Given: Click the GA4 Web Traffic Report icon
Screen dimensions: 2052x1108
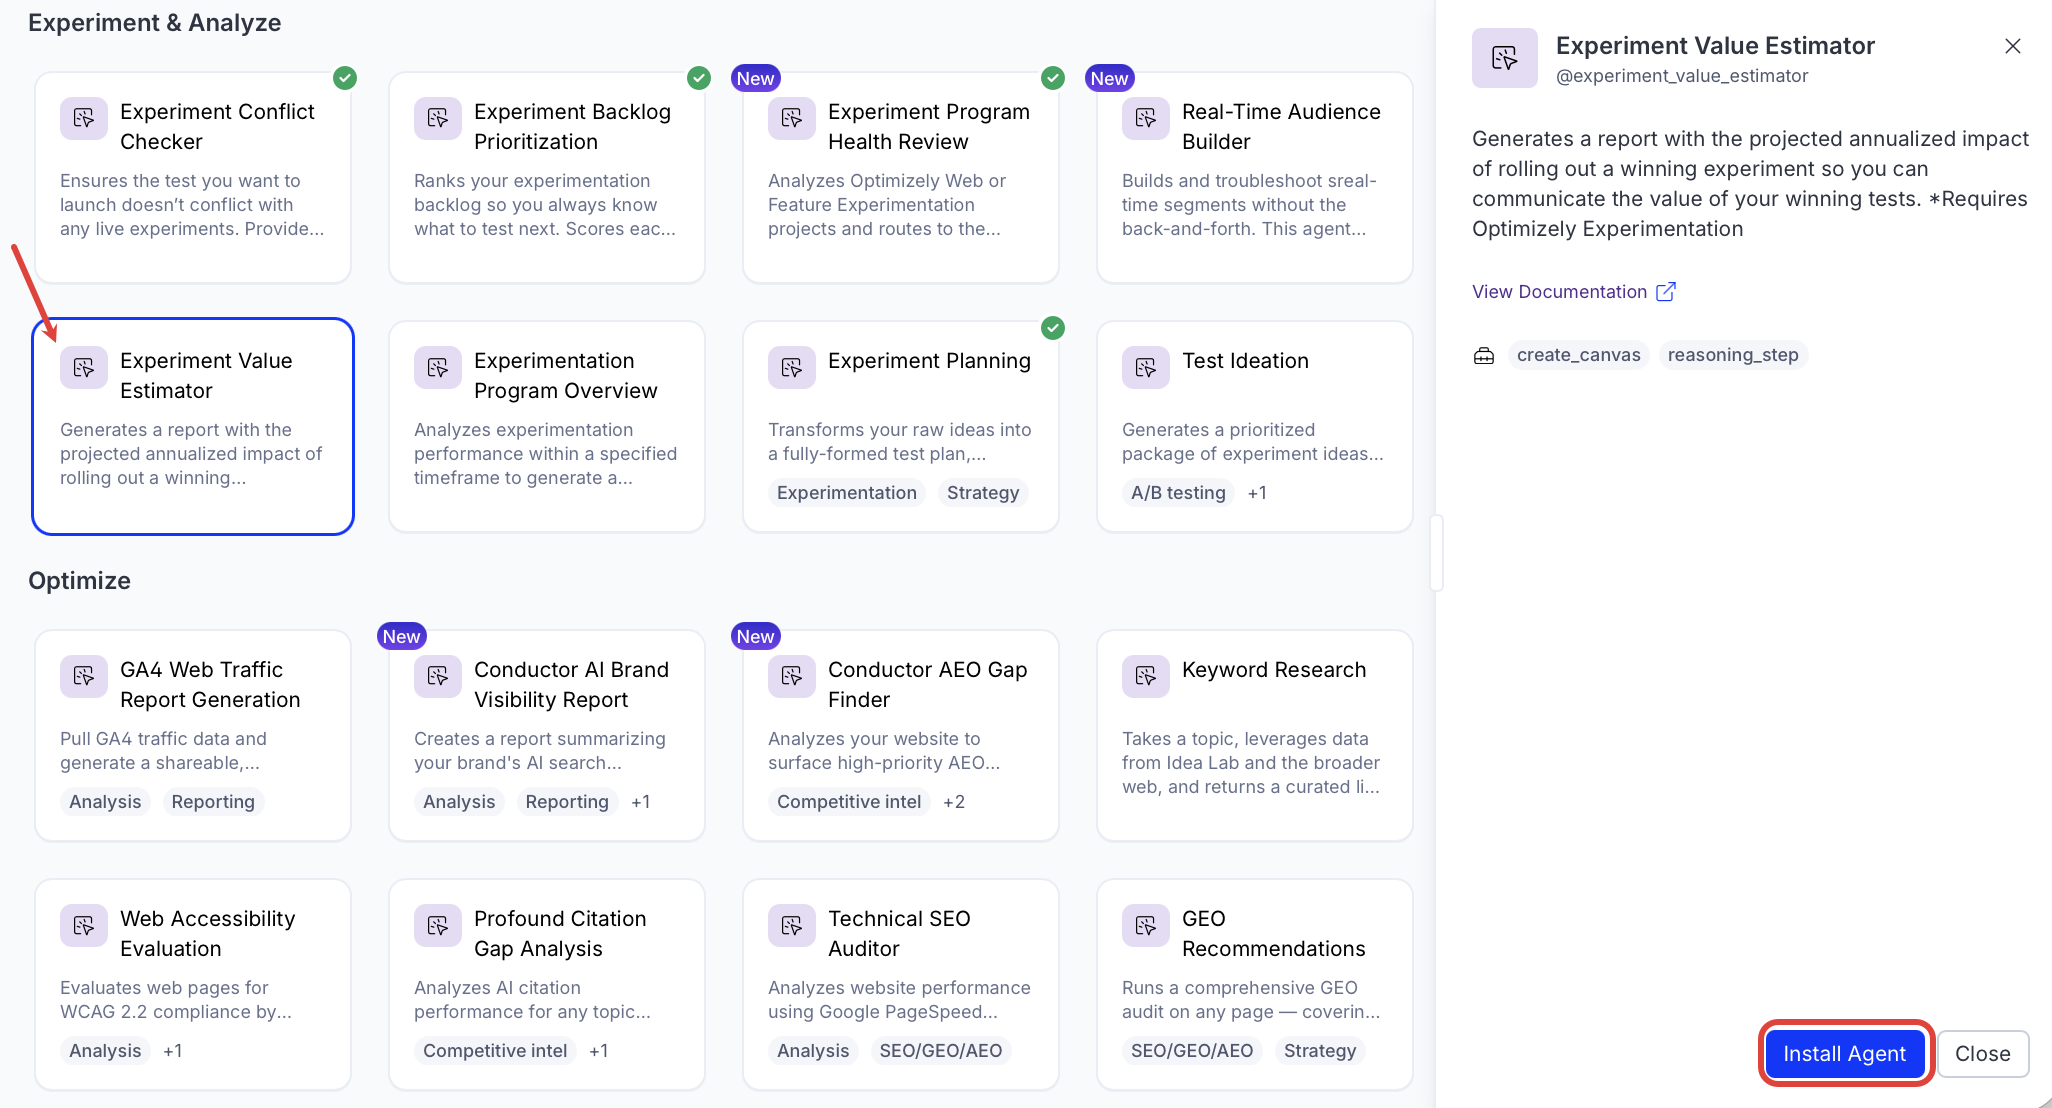Looking at the screenshot, I should 84,676.
